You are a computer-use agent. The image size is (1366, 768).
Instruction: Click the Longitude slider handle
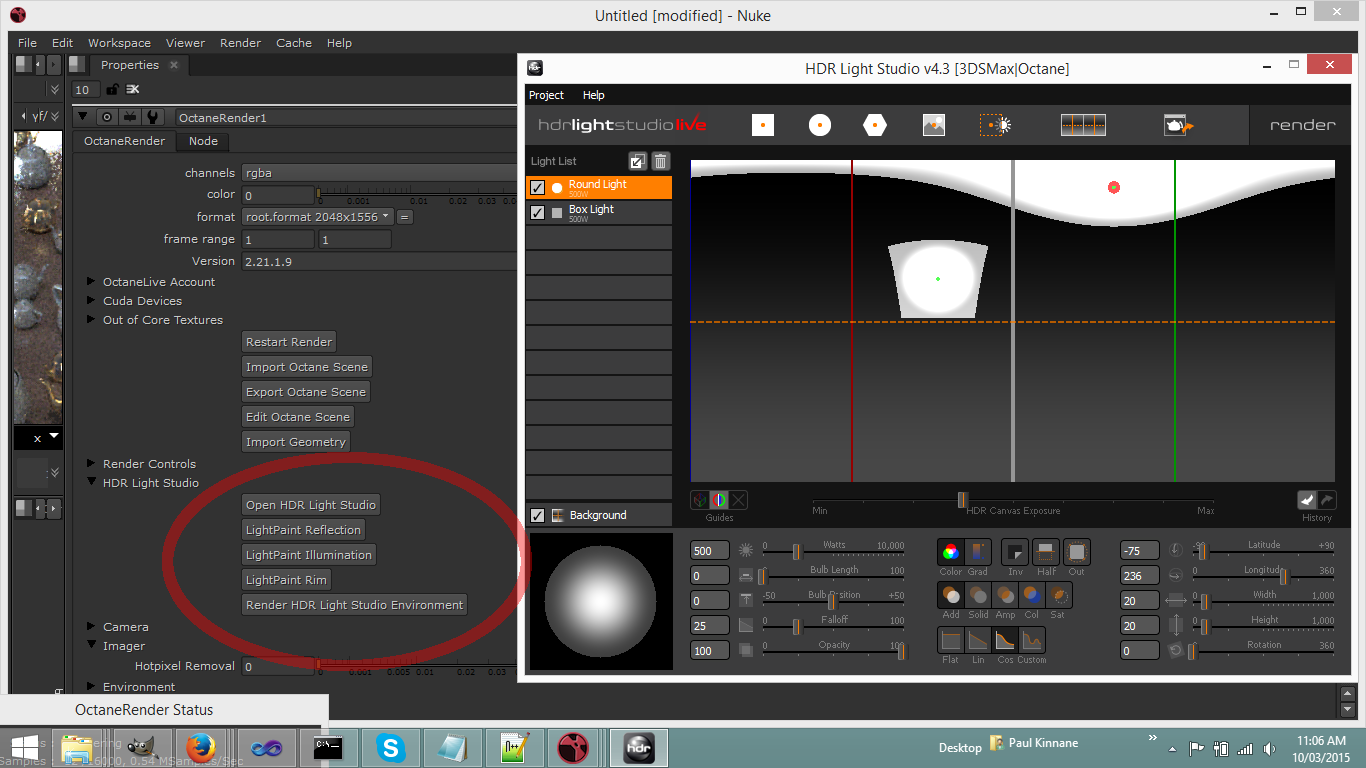pyautogui.click(x=1283, y=576)
